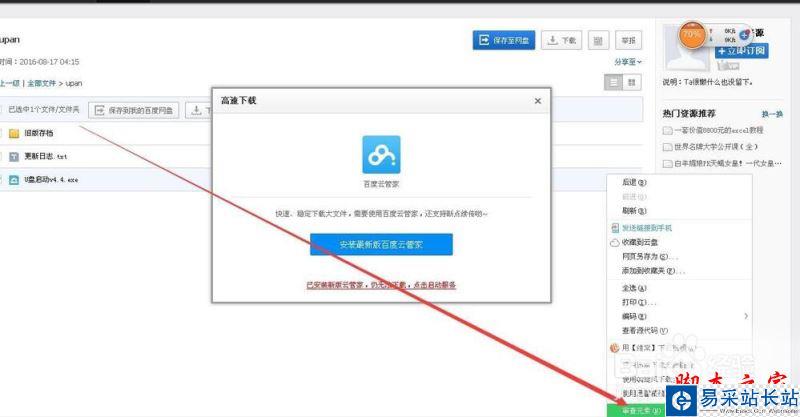Click the 用【维棠】下载 context menu entry

[x=658, y=348]
